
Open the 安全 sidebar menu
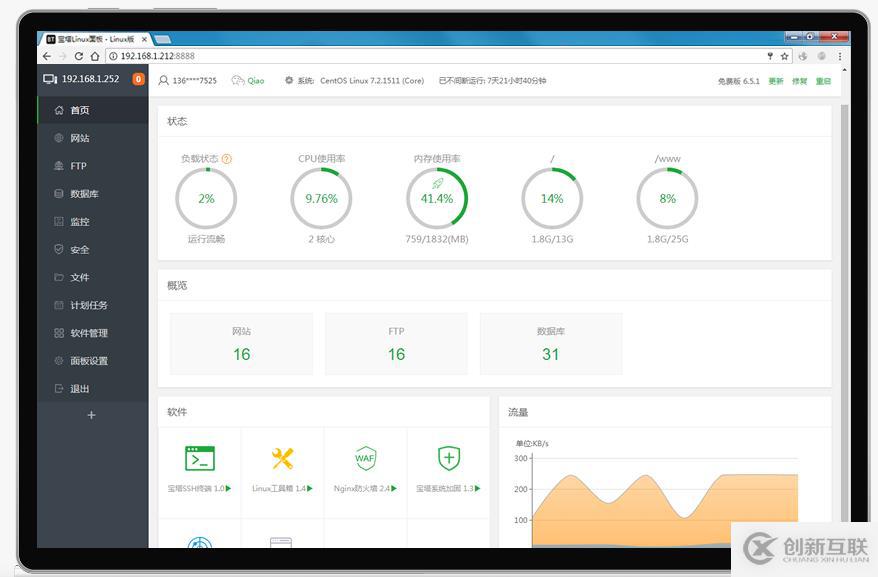click(93, 249)
